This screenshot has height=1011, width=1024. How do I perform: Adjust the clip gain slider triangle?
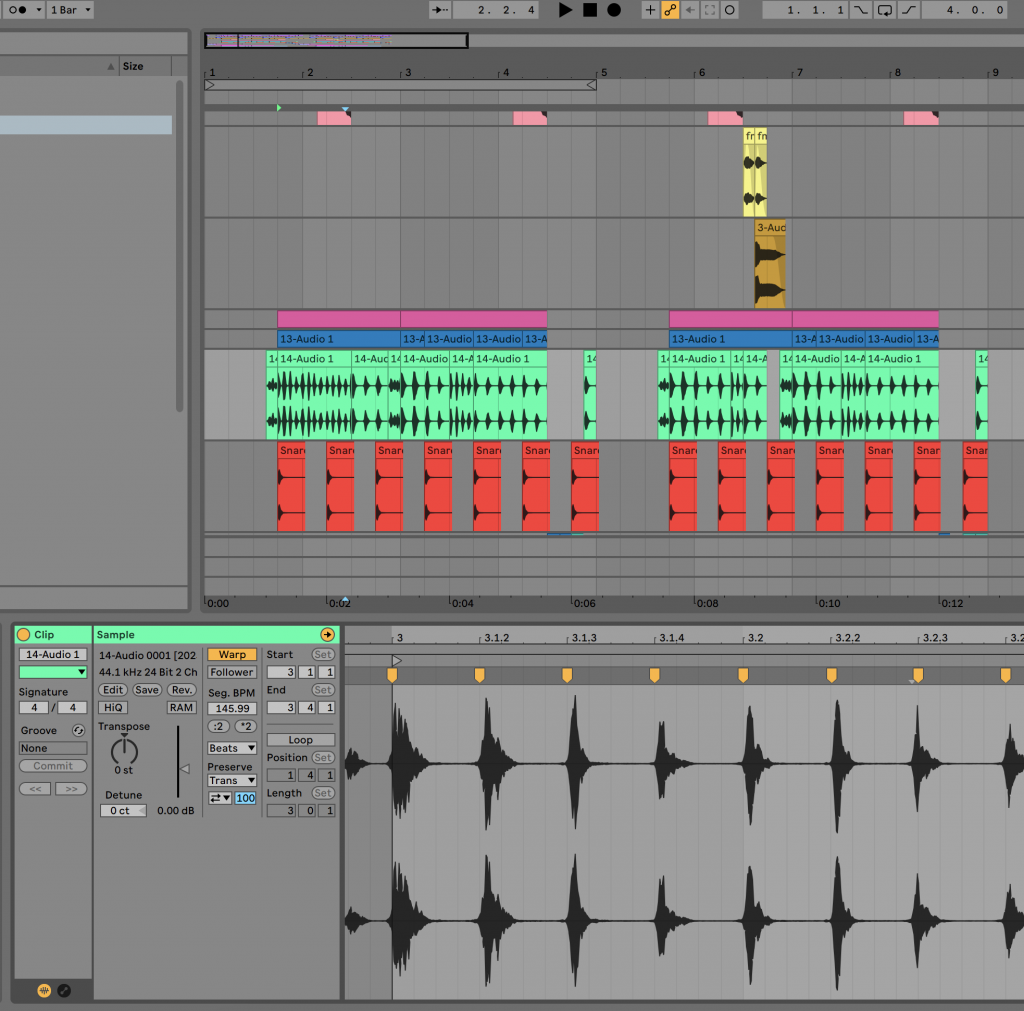pos(185,768)
